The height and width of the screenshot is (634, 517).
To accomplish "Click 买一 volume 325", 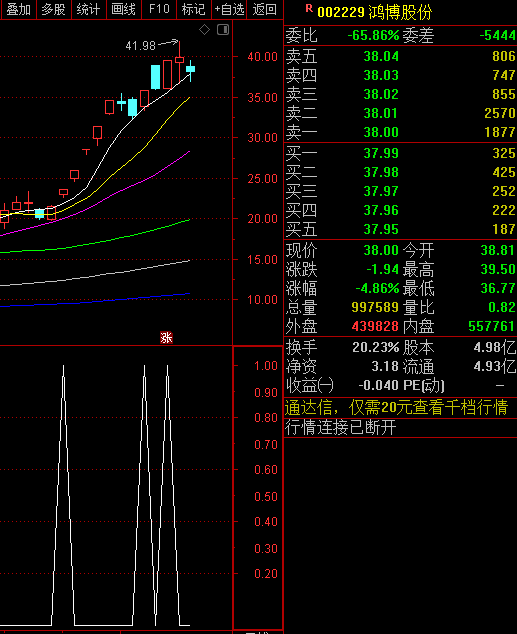I will pos(504,153).
